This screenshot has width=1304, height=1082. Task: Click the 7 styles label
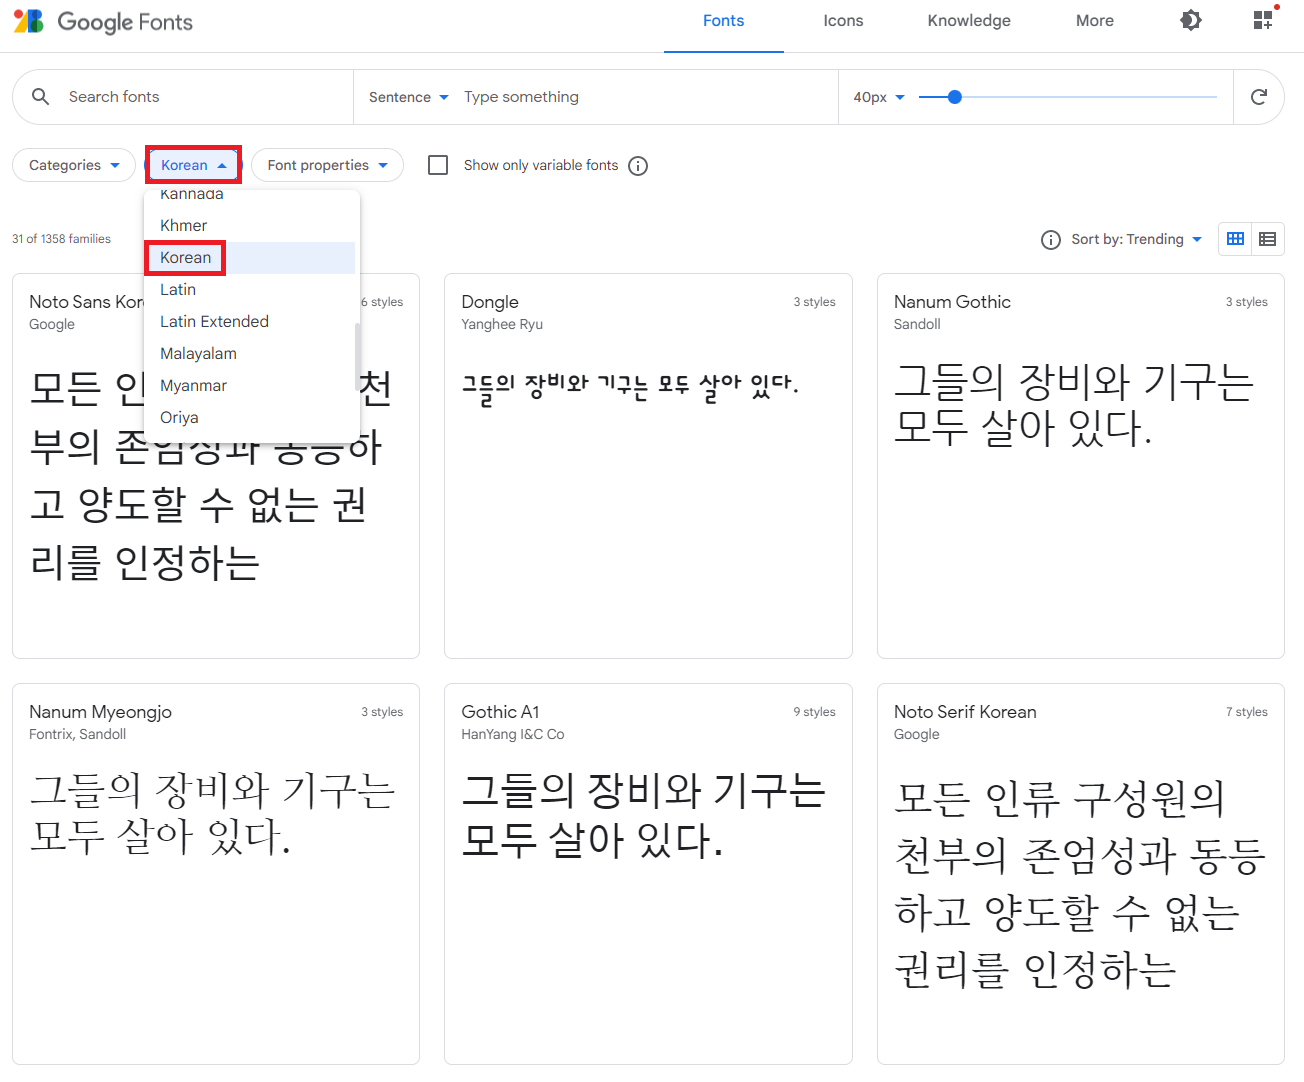[x=1247, y=712]
